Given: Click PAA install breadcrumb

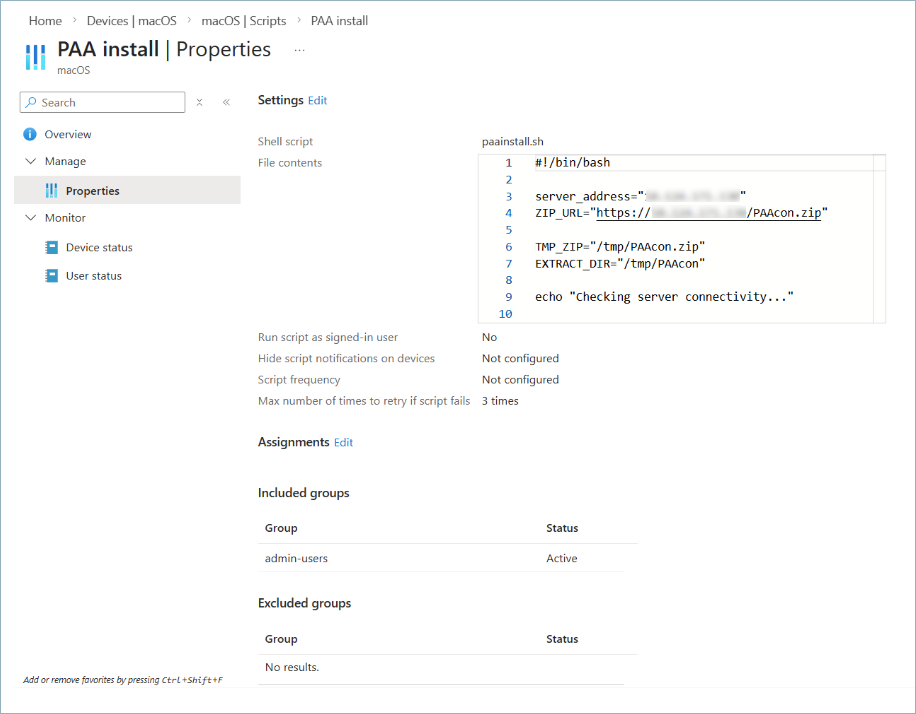Looking at the screenshot, I should 339,20.
